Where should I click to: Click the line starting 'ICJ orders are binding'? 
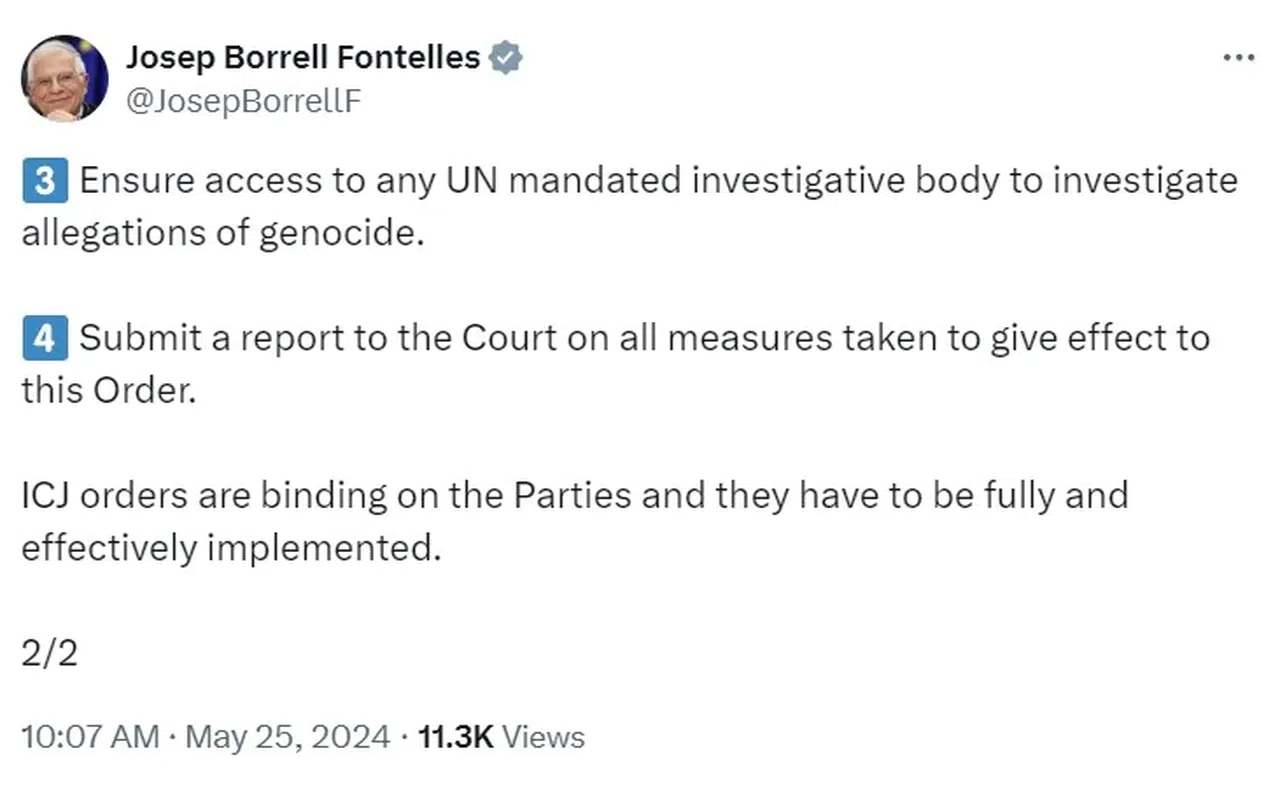(x=574, y=495)
